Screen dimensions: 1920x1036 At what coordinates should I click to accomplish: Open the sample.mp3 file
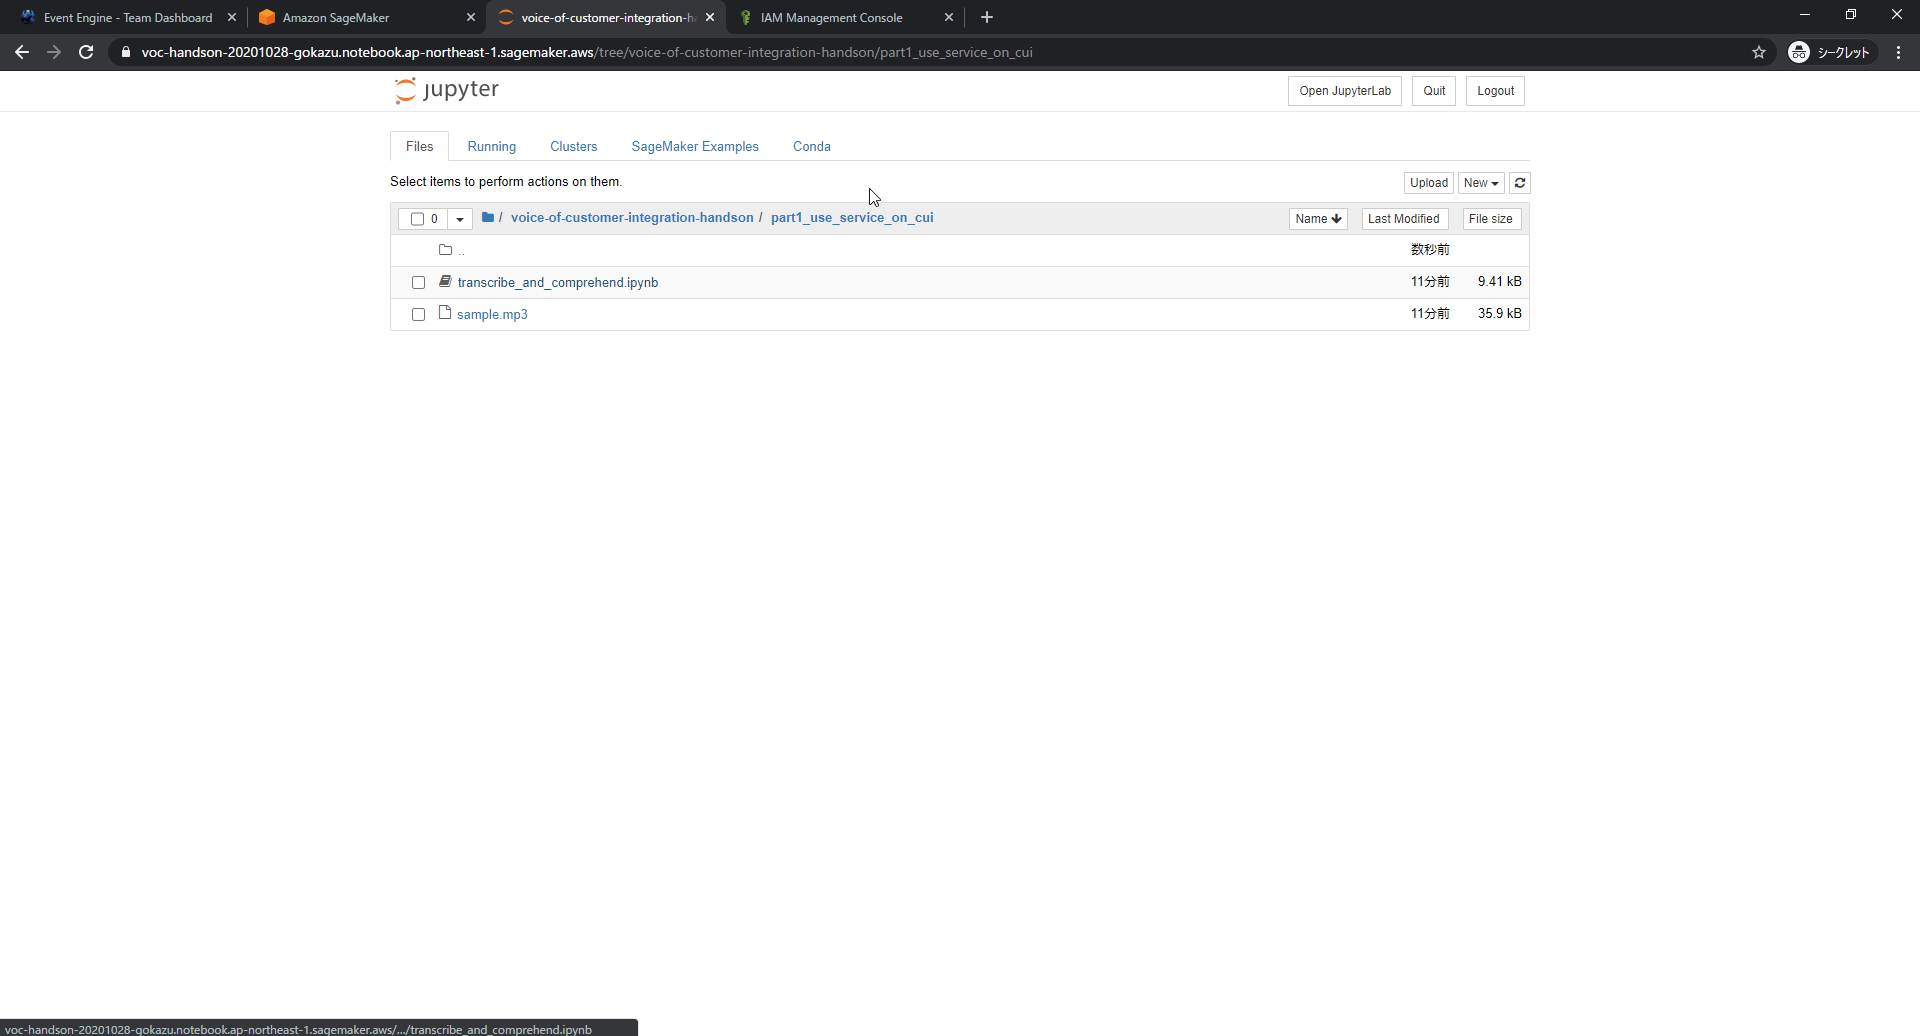tap(492, 314)
